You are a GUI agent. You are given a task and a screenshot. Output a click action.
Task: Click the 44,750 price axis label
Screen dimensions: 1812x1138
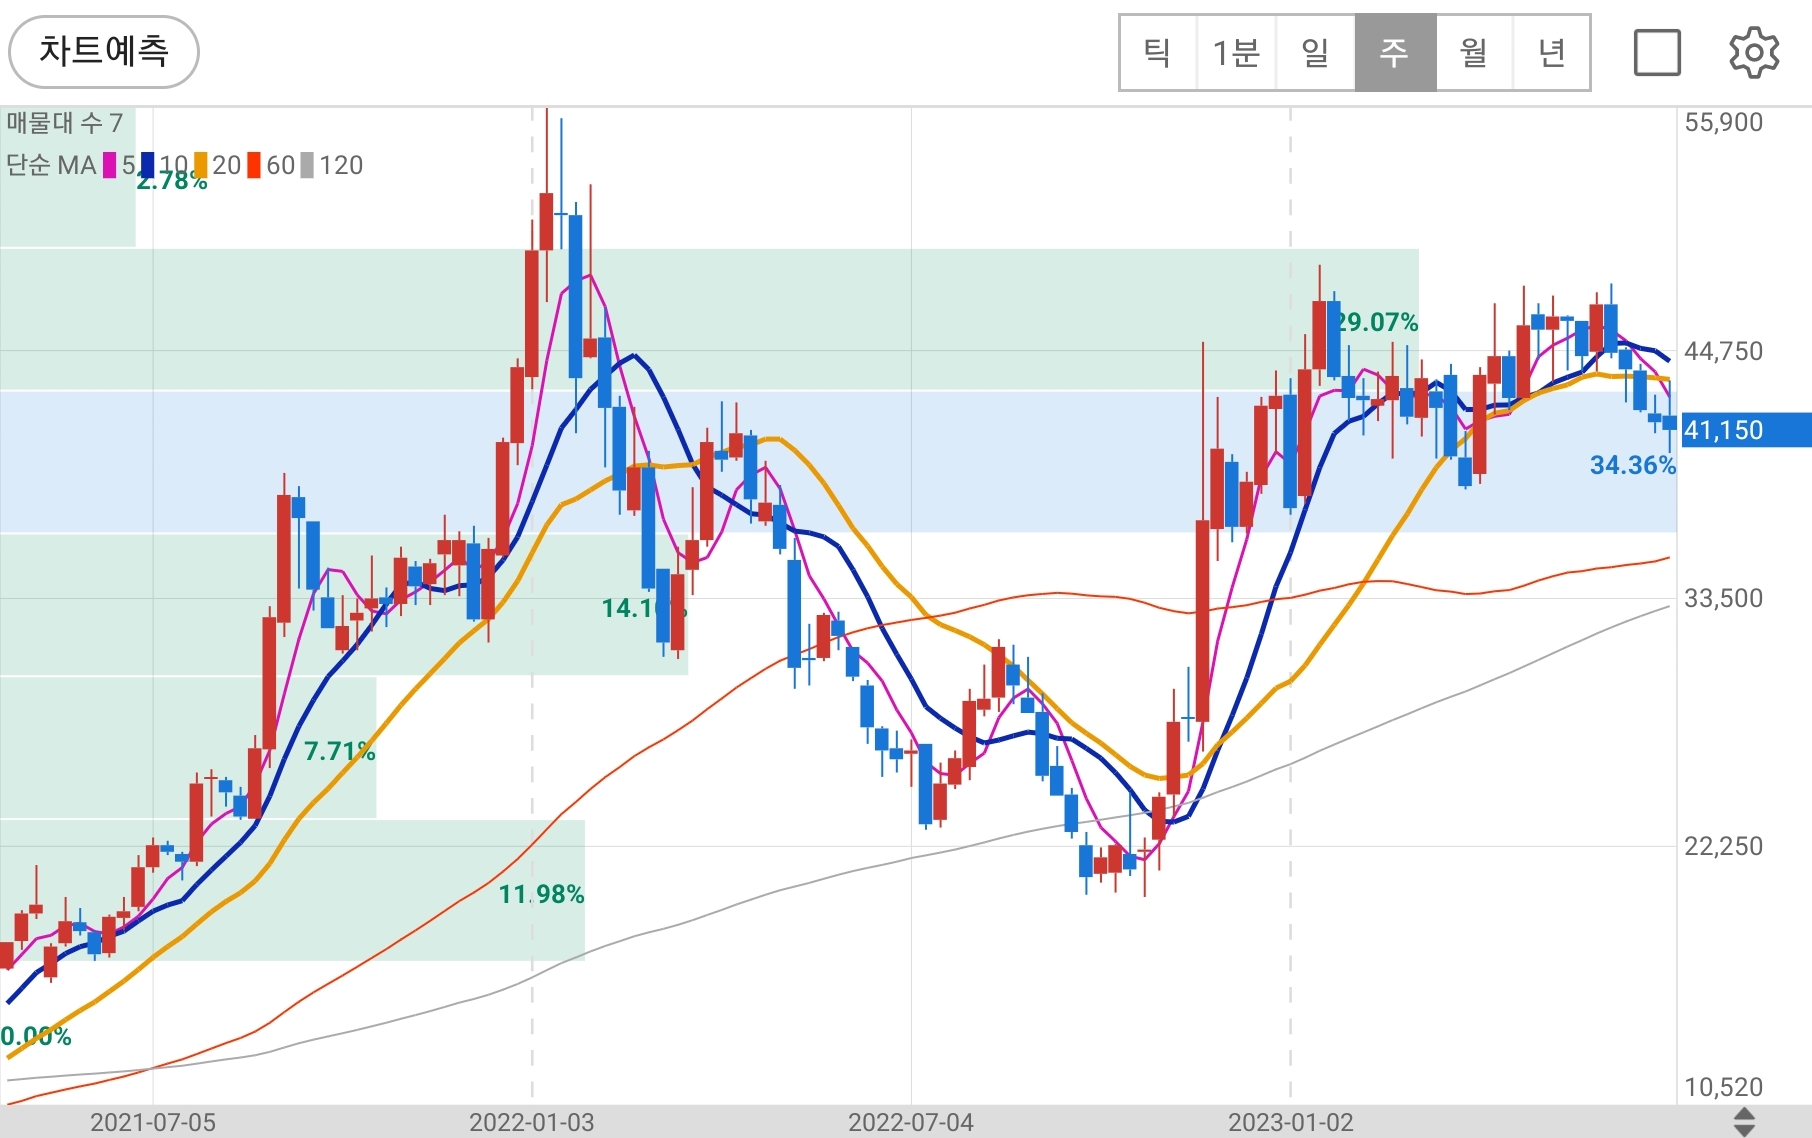[x=1724, y=351]
